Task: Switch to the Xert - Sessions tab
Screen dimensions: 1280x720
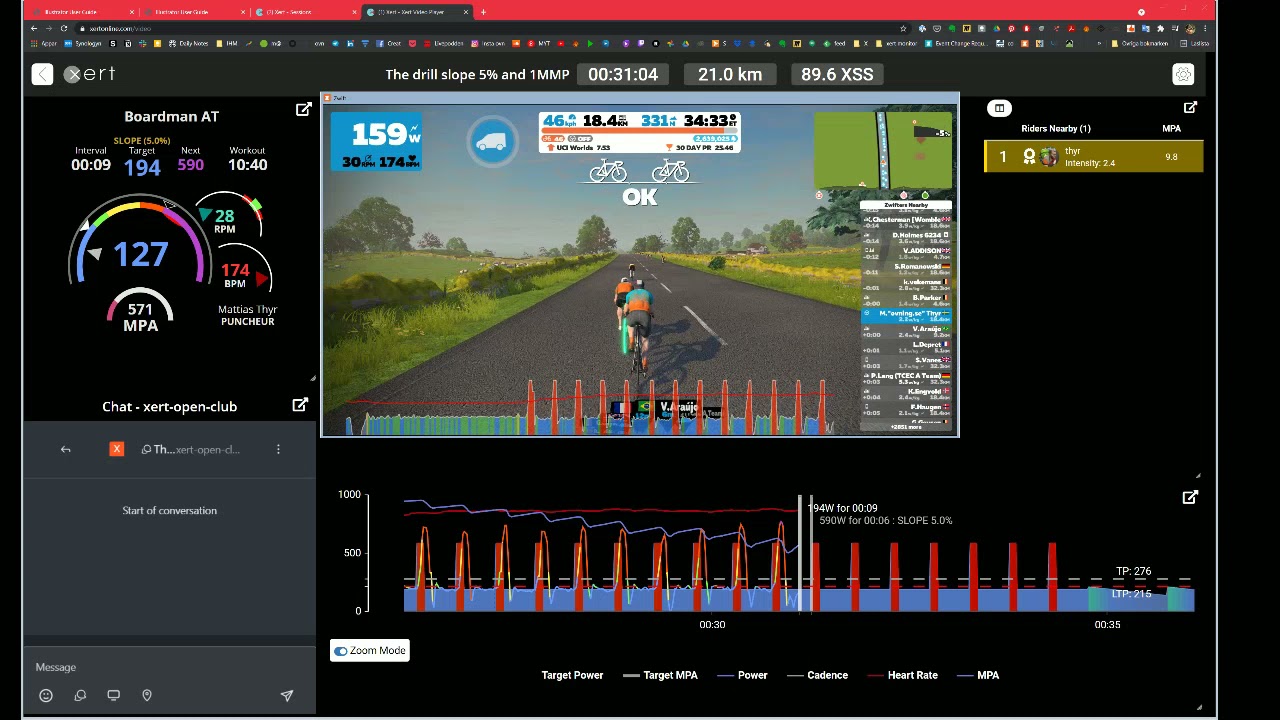Action: pos(305,12)
